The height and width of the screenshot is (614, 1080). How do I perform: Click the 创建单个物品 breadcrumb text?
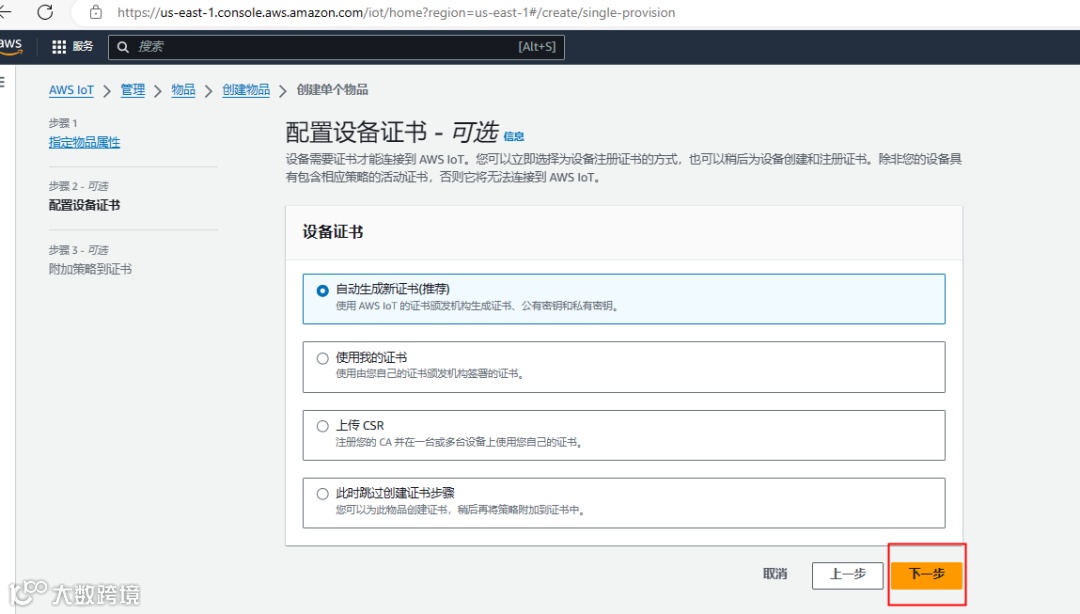pos(332,90)
